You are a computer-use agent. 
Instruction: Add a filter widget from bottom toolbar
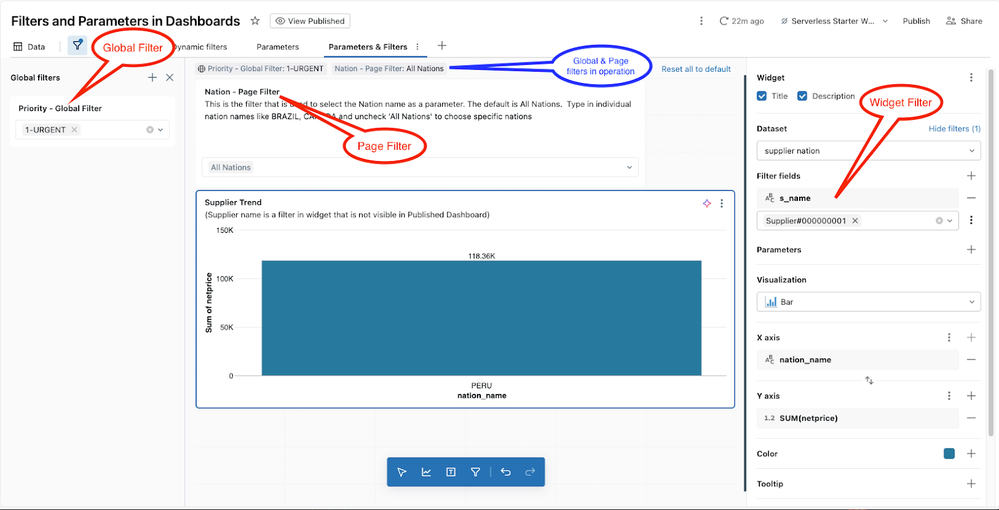point(476,472)
